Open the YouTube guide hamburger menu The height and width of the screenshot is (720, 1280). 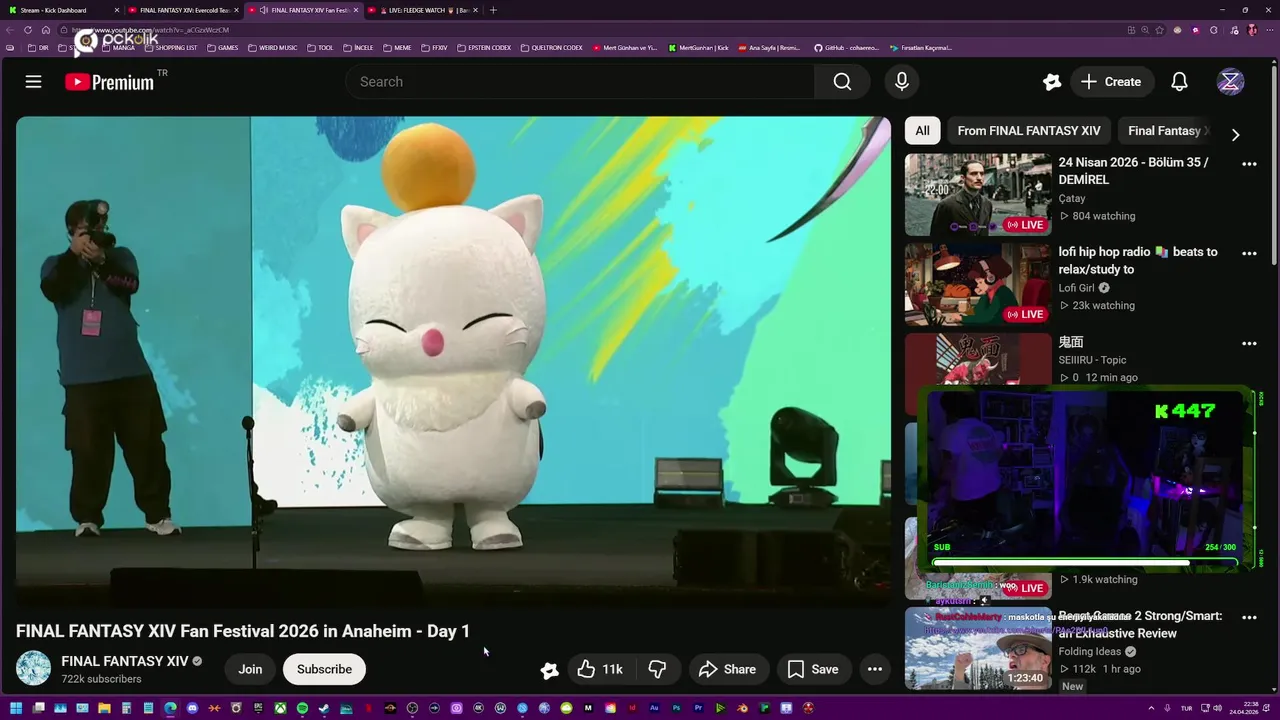click(33, 82)
